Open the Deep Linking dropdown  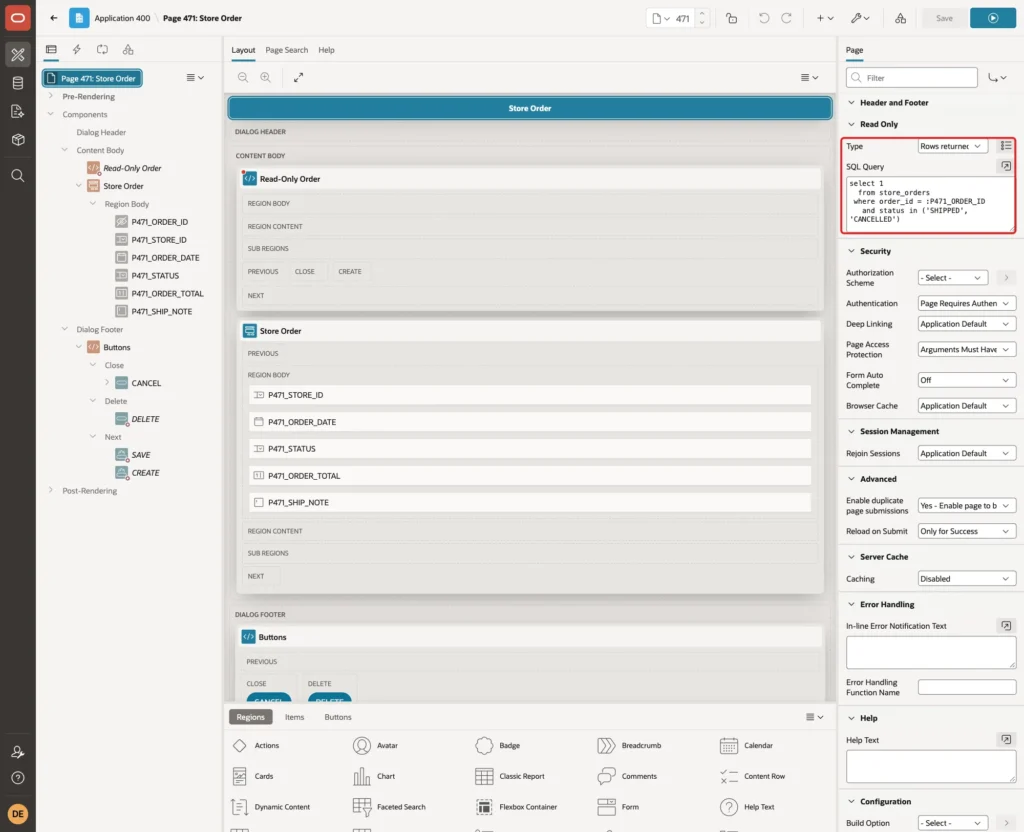tap(967, 324)
